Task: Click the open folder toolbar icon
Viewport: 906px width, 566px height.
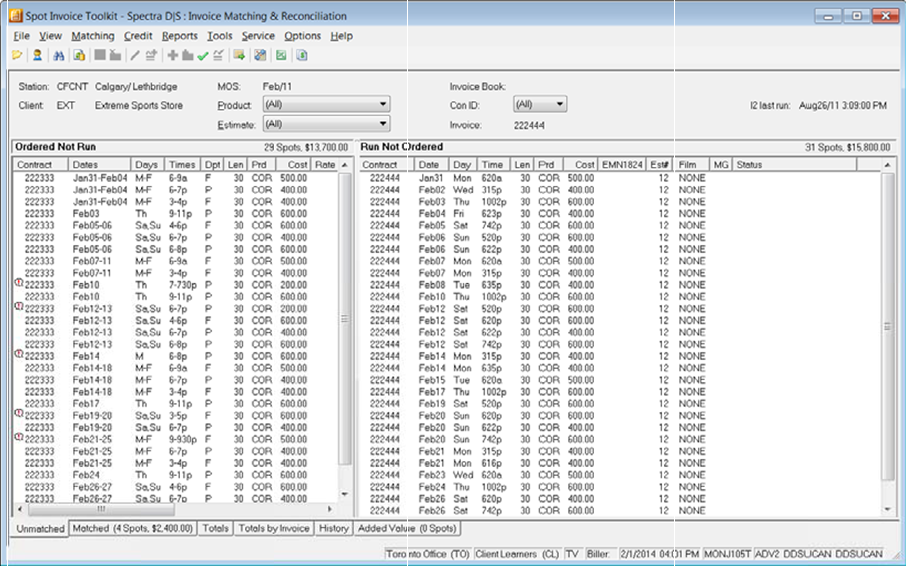Action: pos(17,55)
